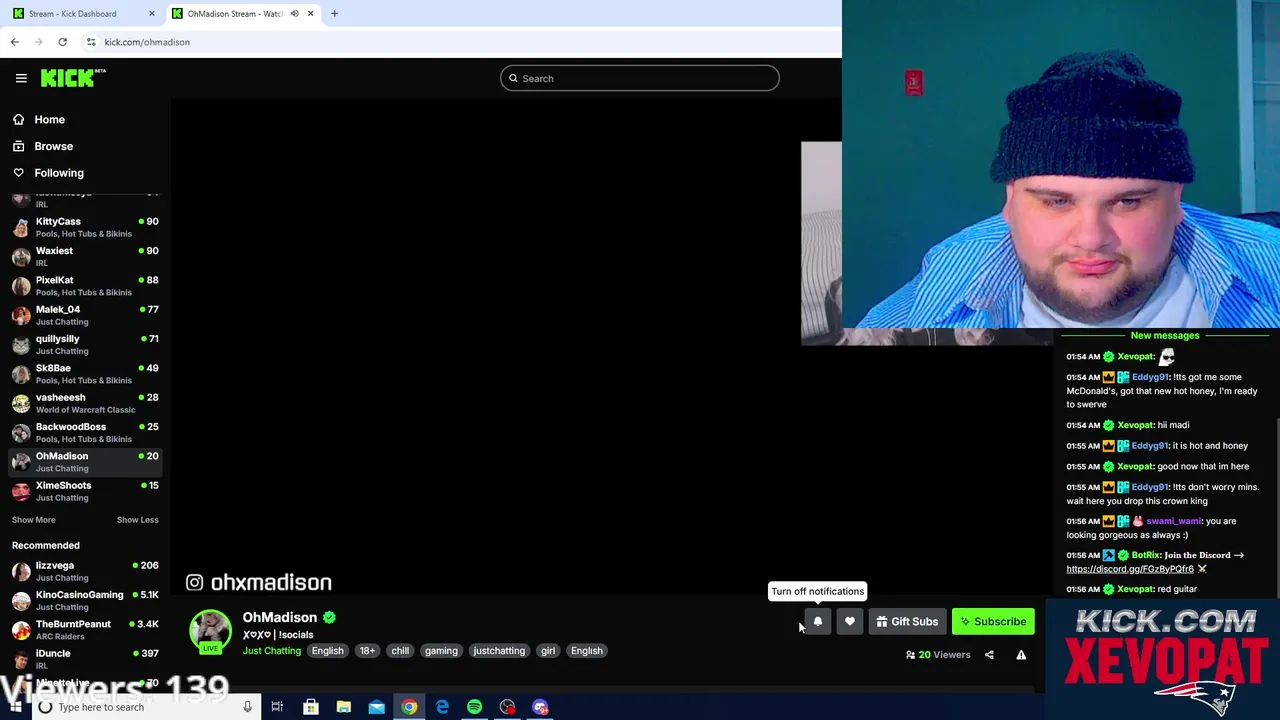Open the Discord invite link in chat
Screen dimensions: 1280x720
coord(1130,569)
